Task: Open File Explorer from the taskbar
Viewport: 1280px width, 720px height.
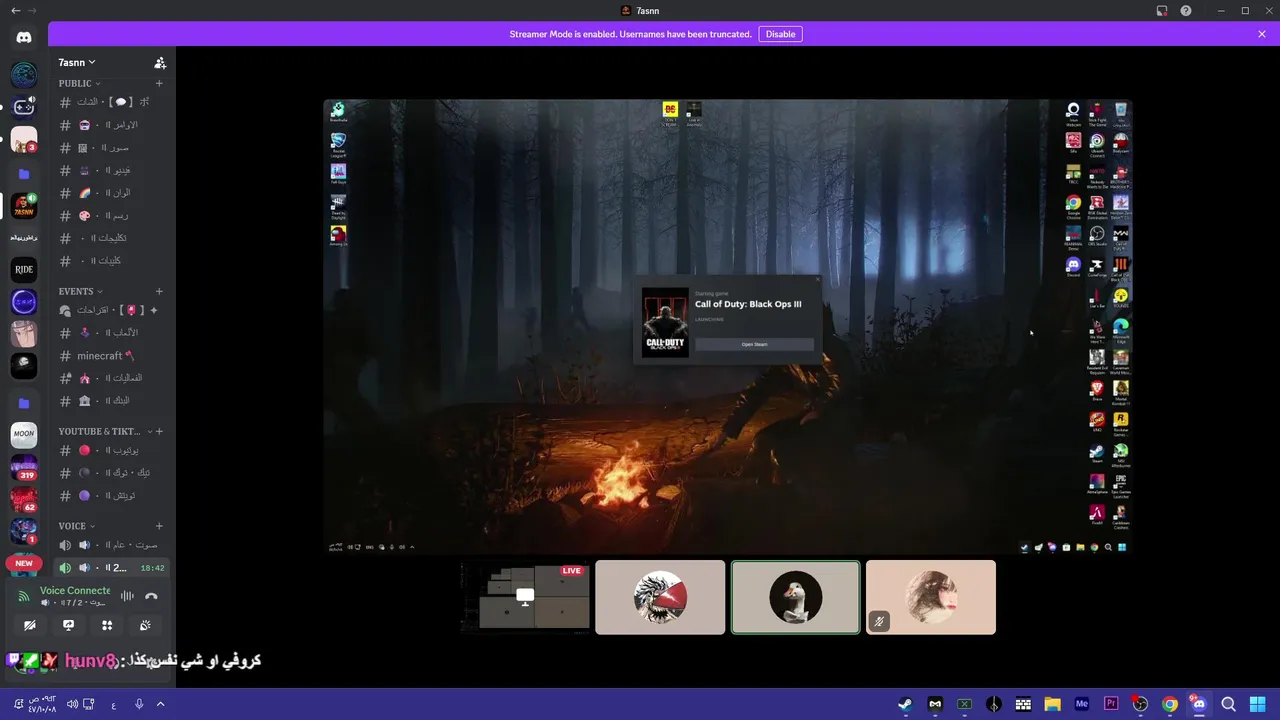Action: click(x=1052, y=704)
